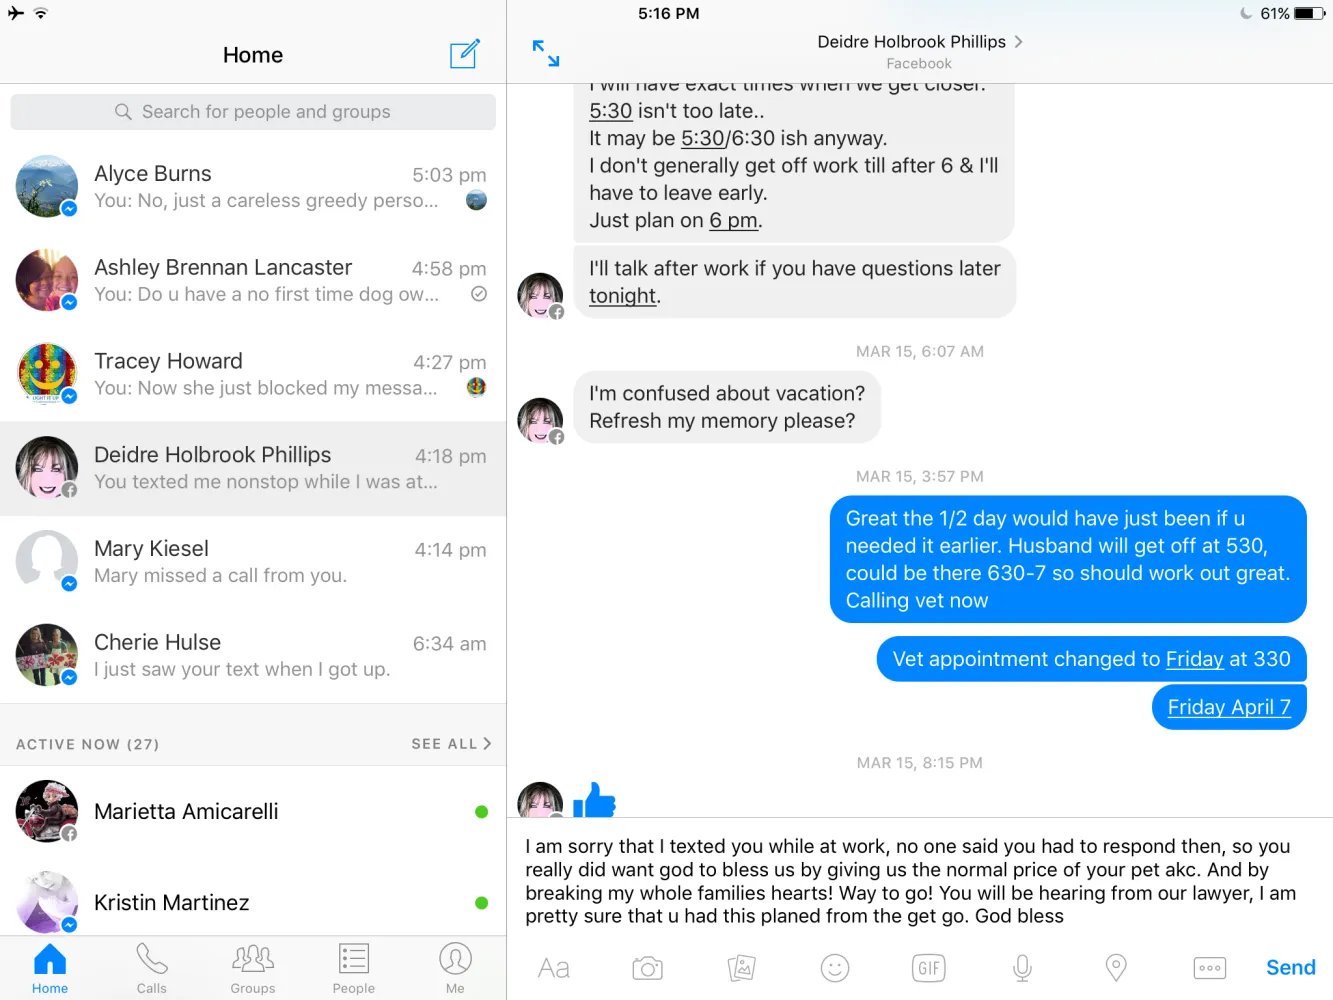
Task: Send the typed message
Action: tap(1291, 968)
